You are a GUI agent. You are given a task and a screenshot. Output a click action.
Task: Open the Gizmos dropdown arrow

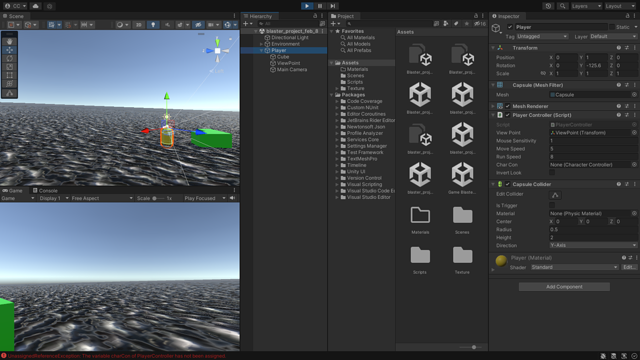point(235,25)
